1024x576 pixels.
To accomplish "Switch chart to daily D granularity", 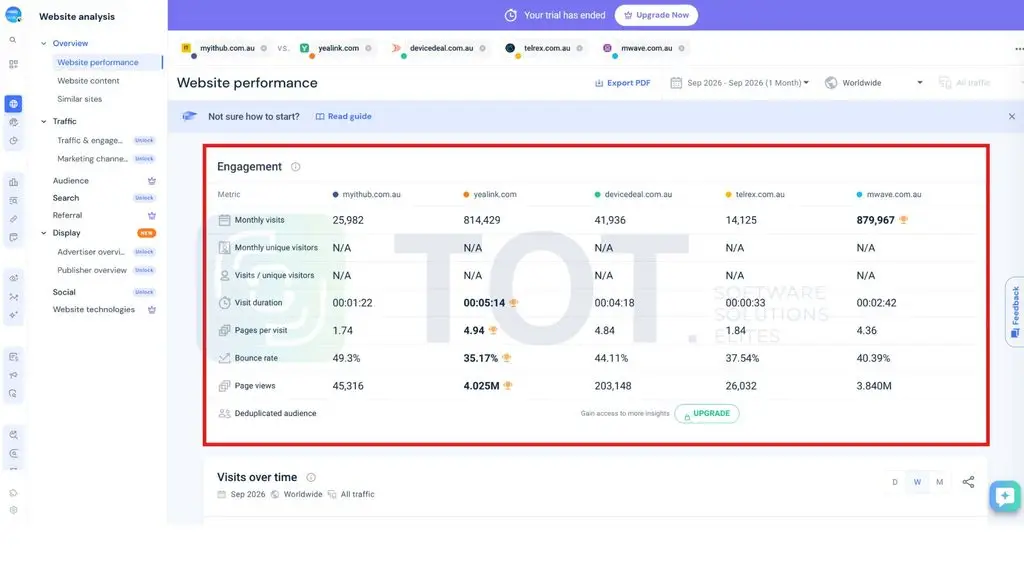I will click(x=895, y=483).
